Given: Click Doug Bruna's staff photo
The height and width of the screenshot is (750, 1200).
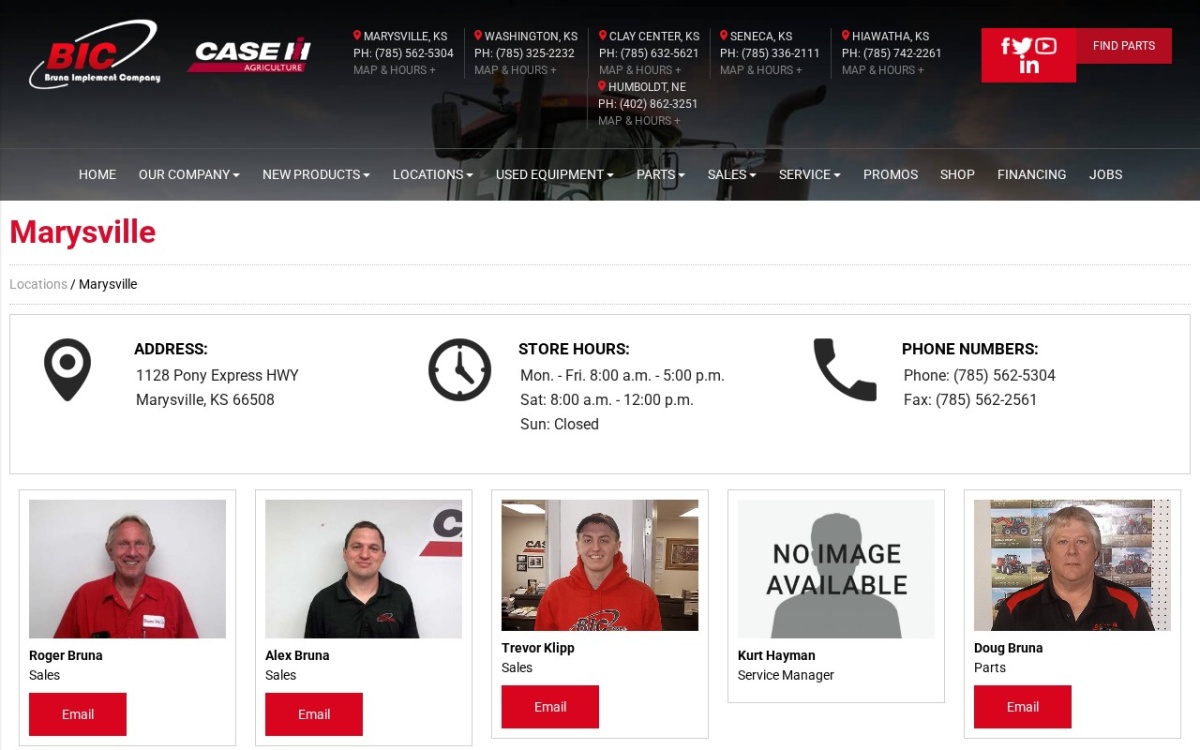Looking at the screenshot, I should [1072, 565].
